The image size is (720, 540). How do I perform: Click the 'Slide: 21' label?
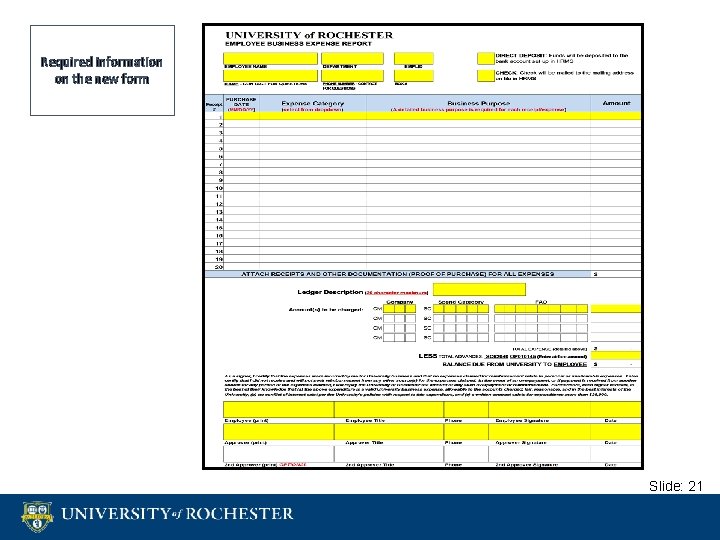click(675, 486)
